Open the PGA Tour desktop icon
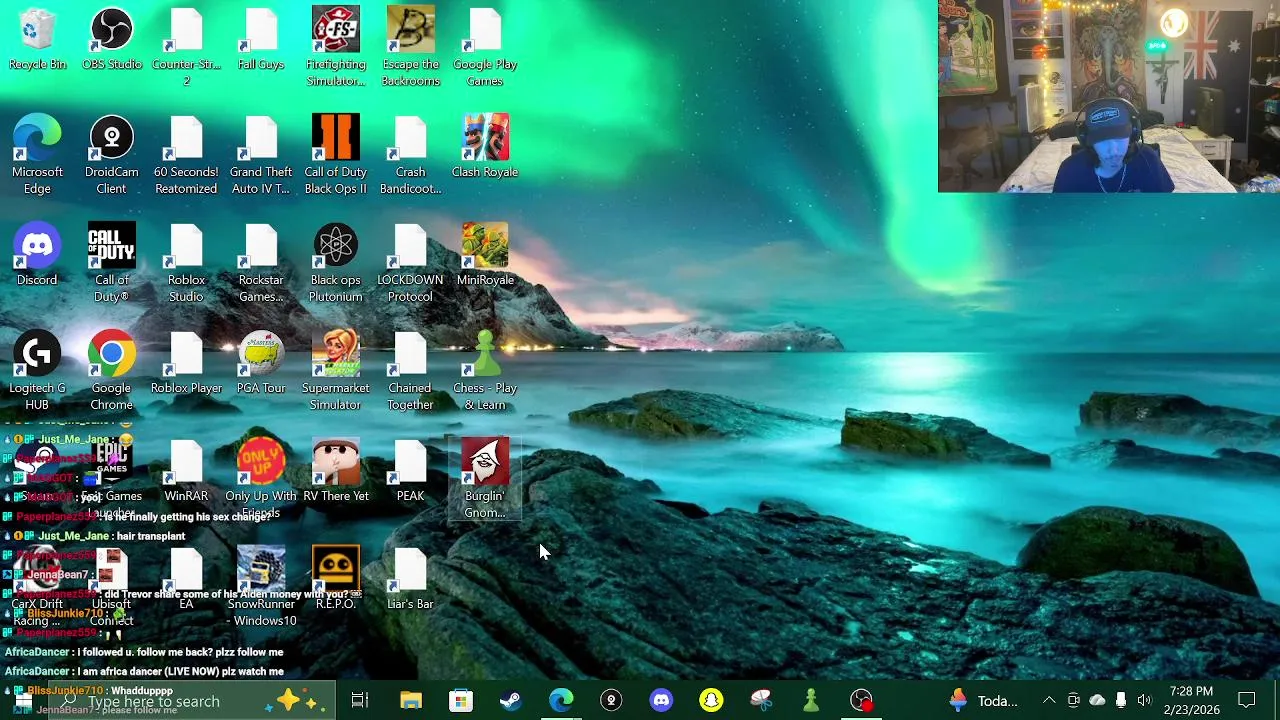Image resolution: width=1280 pixels, height=720 pixels. pos(261,363)
